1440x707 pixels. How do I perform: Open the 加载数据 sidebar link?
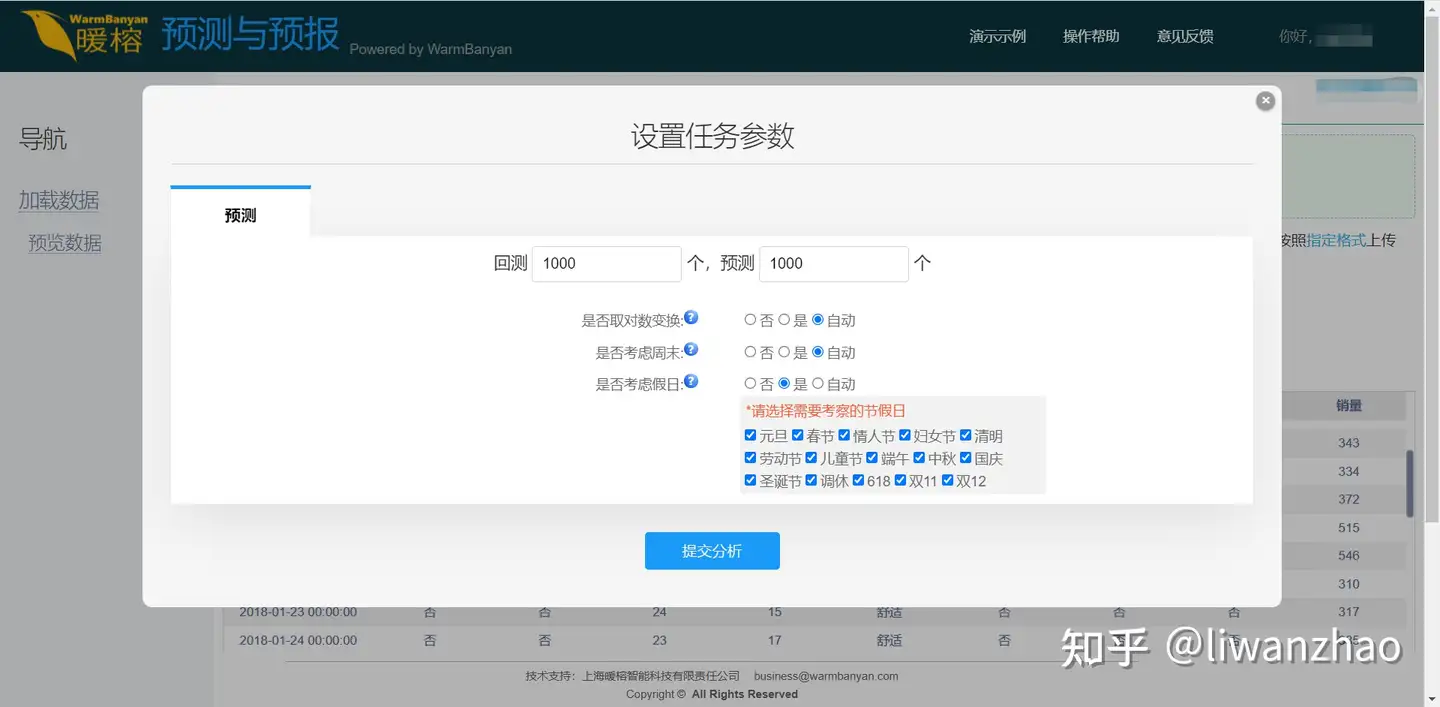pos(59,200)
